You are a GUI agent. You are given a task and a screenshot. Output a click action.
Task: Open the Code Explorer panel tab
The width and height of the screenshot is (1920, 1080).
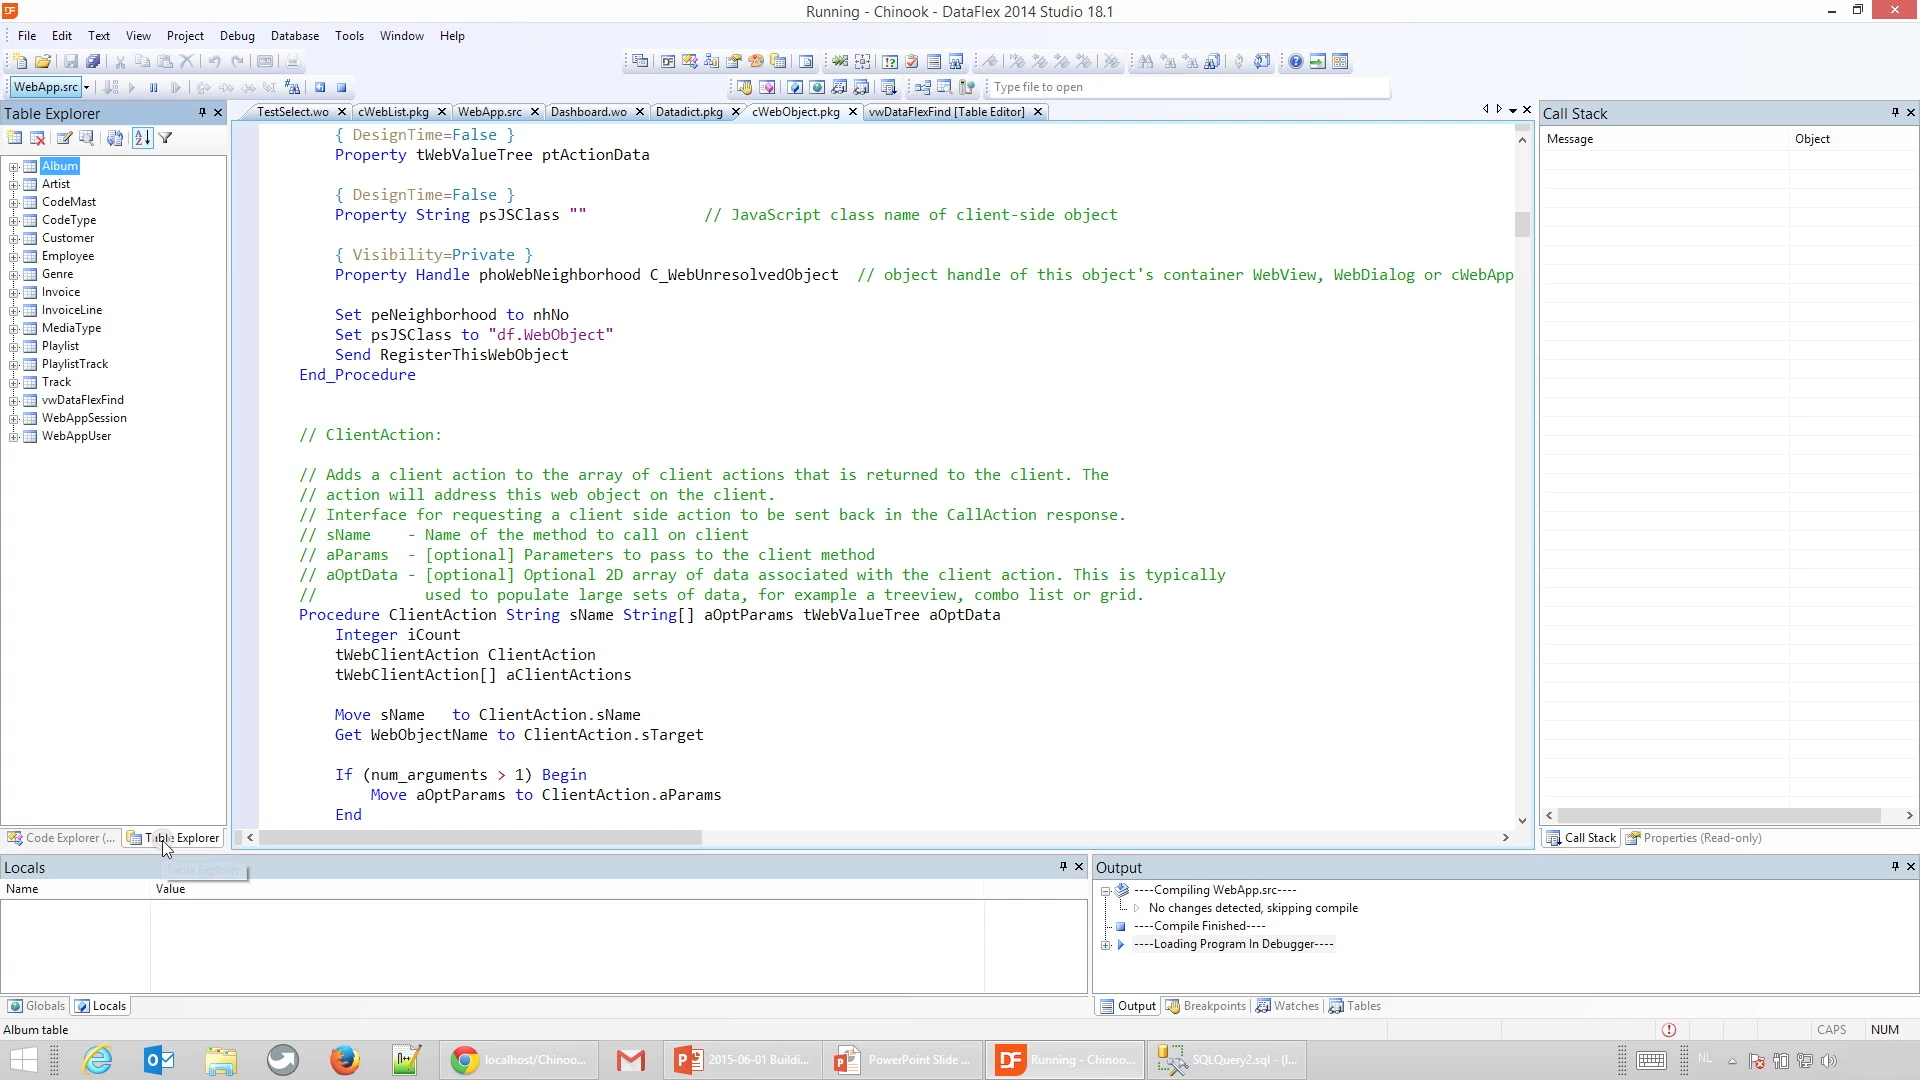click(x=61, y=839)
